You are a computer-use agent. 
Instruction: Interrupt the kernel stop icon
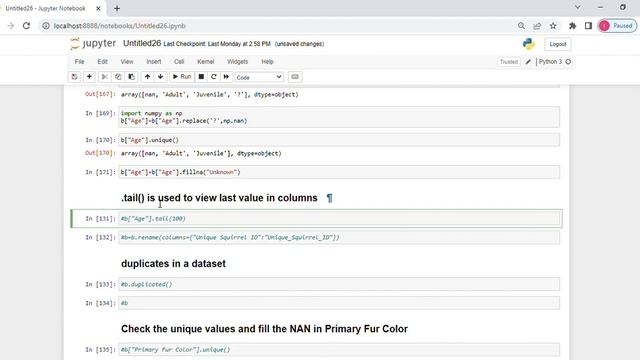(x=201, y=77)
